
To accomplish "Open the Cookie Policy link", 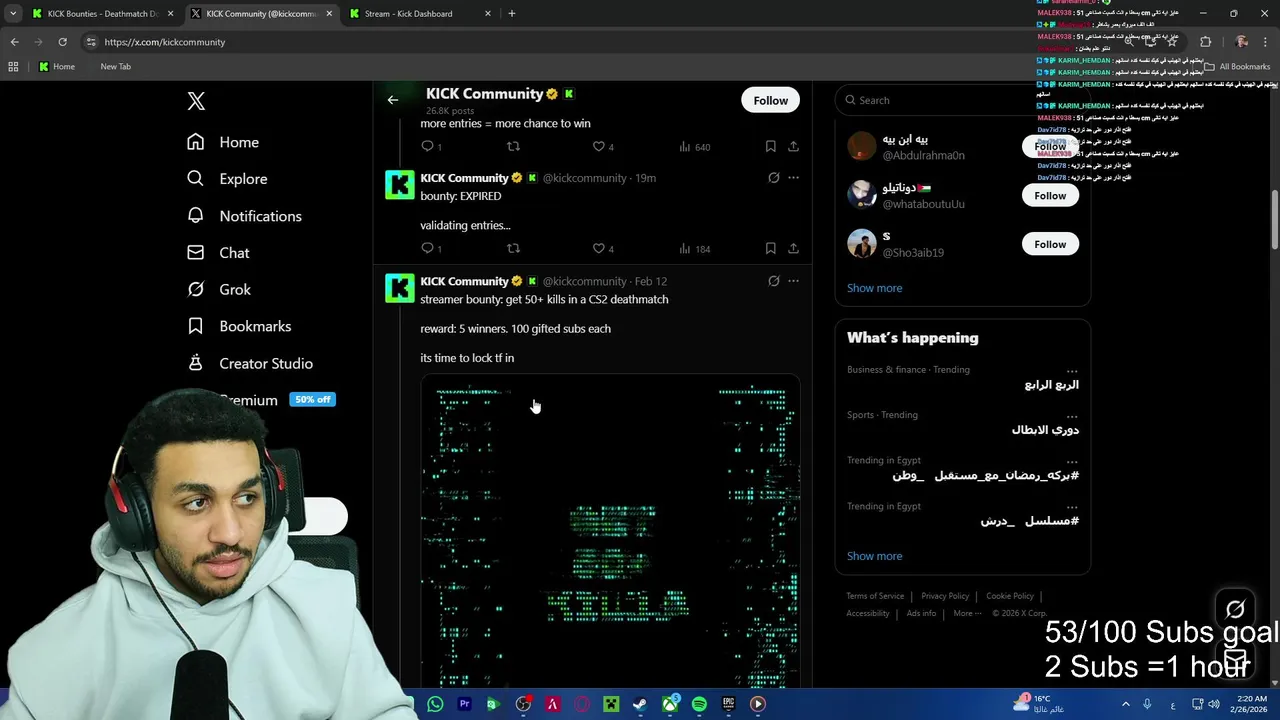I will (x=1010, y=596).
